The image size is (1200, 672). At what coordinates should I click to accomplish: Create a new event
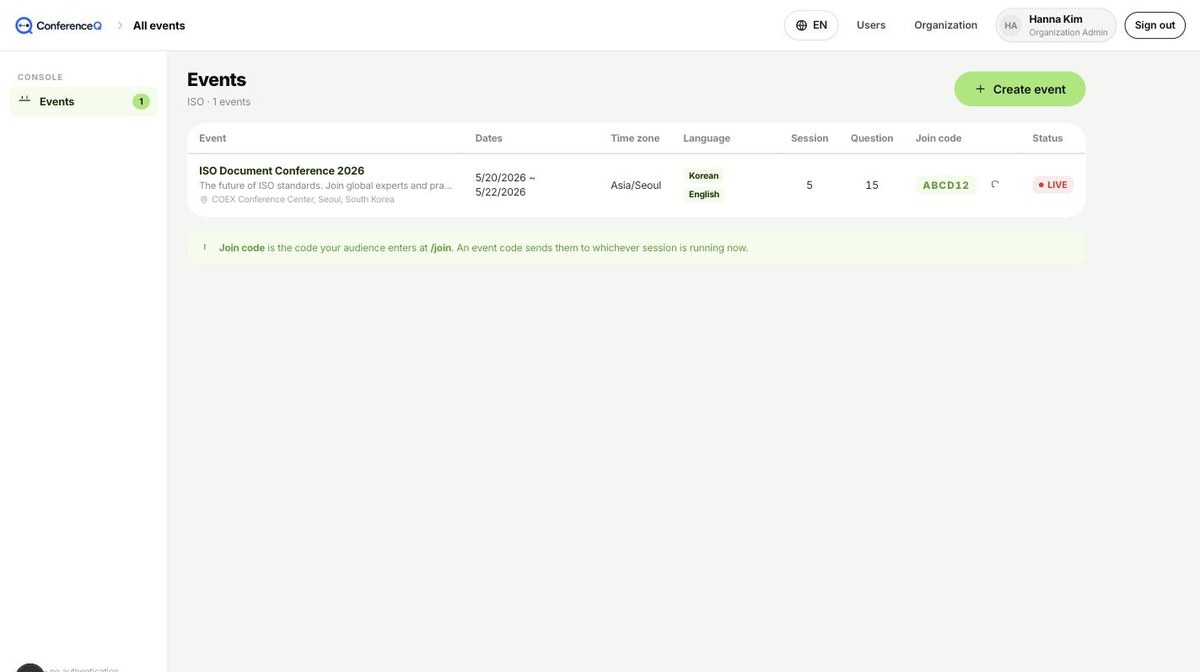(1019, 89)
